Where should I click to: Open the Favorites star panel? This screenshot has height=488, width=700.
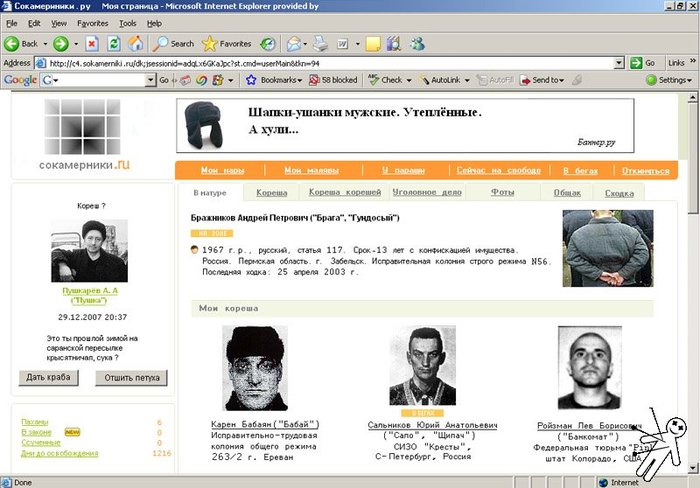[x=227, y=44]
